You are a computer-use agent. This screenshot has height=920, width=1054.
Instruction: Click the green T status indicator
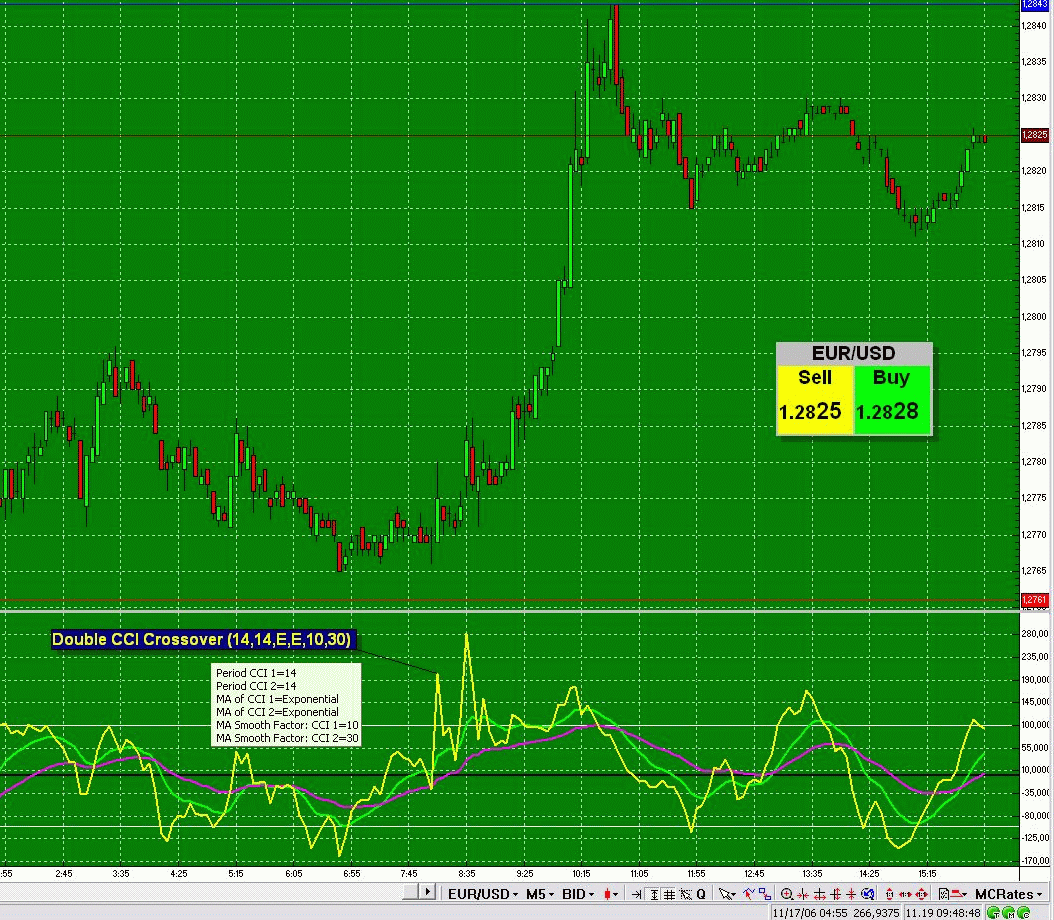[x=994, y=913]
